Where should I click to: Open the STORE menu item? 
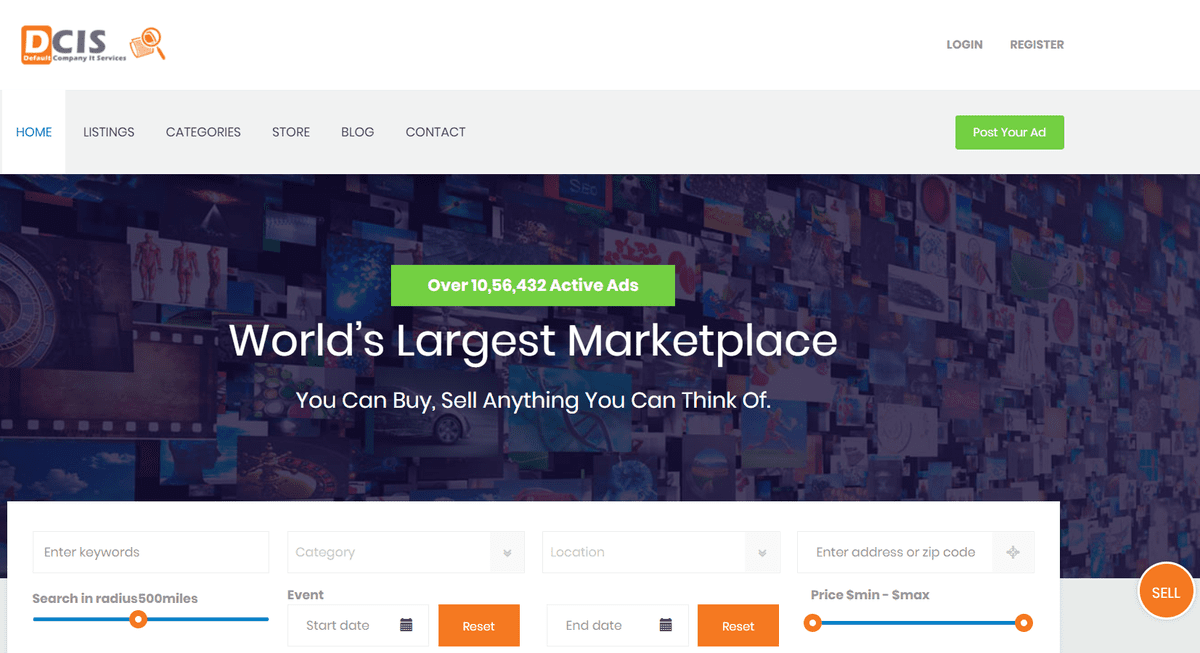(x=291, y=132)
